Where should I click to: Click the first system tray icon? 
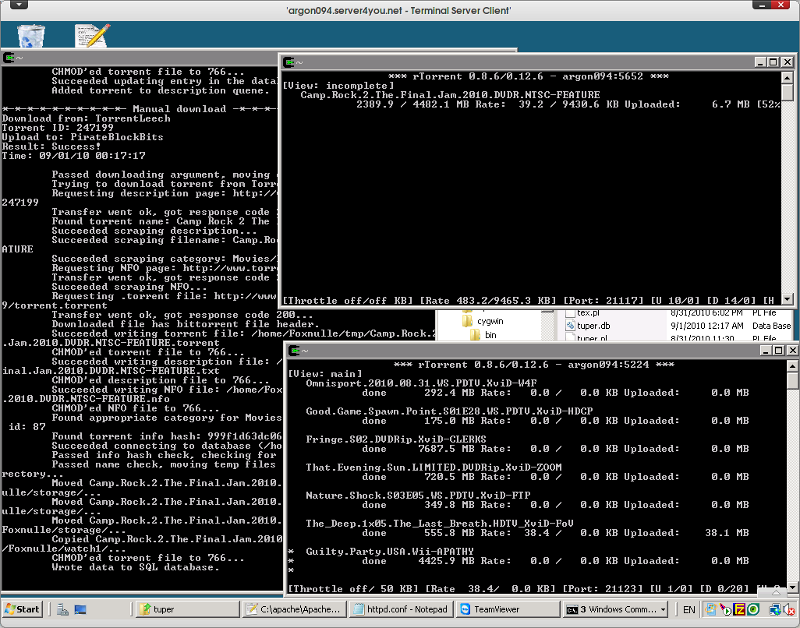tap(710, 609)
